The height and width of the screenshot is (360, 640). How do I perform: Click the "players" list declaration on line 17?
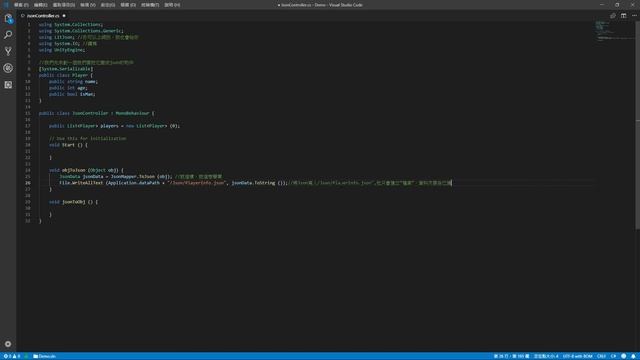(x=114, y=126)
